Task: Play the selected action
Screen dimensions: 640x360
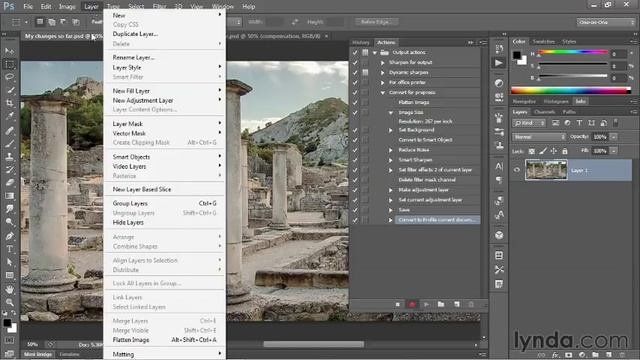Action: [427, 304]
